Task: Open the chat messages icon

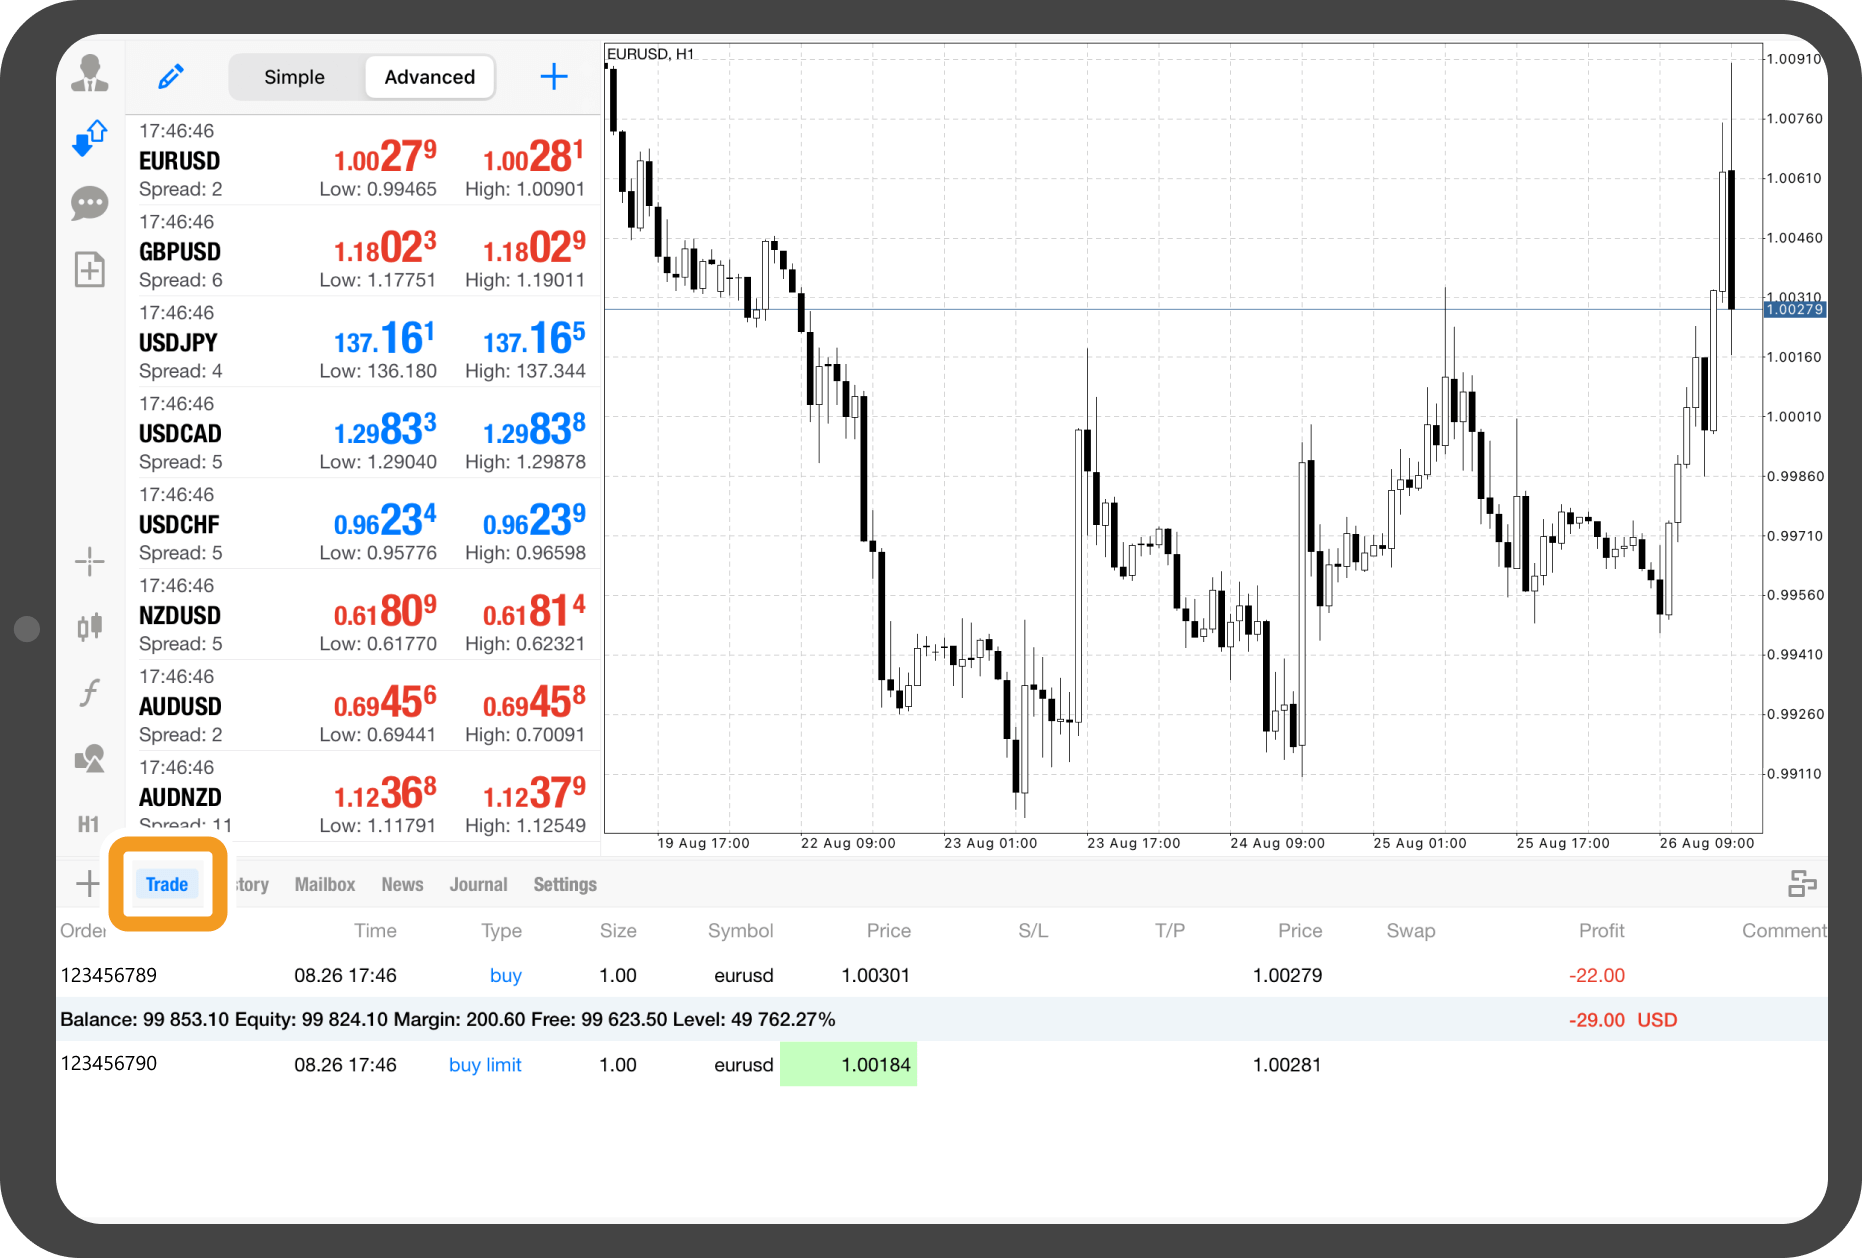Action: pyautogui.click(x=90, y=204)
